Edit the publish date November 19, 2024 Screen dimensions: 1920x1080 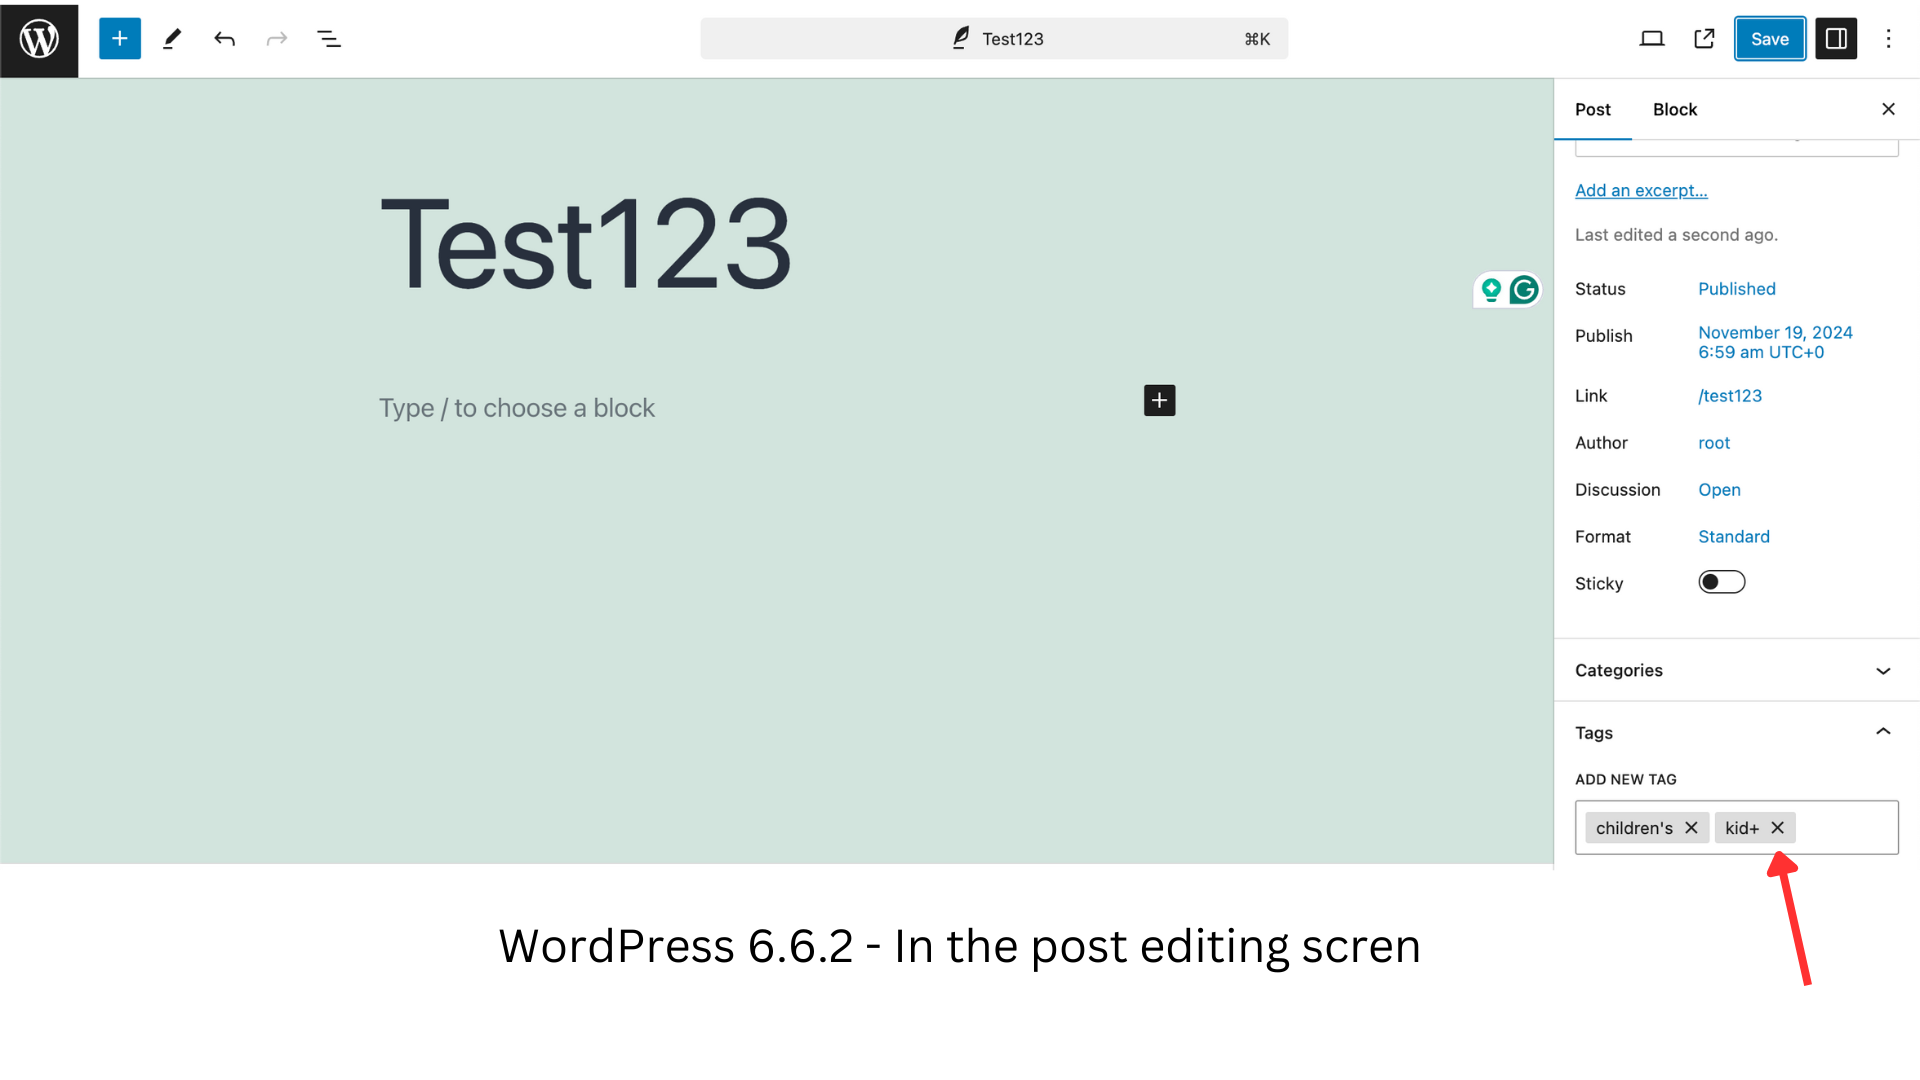(1775, 342)
